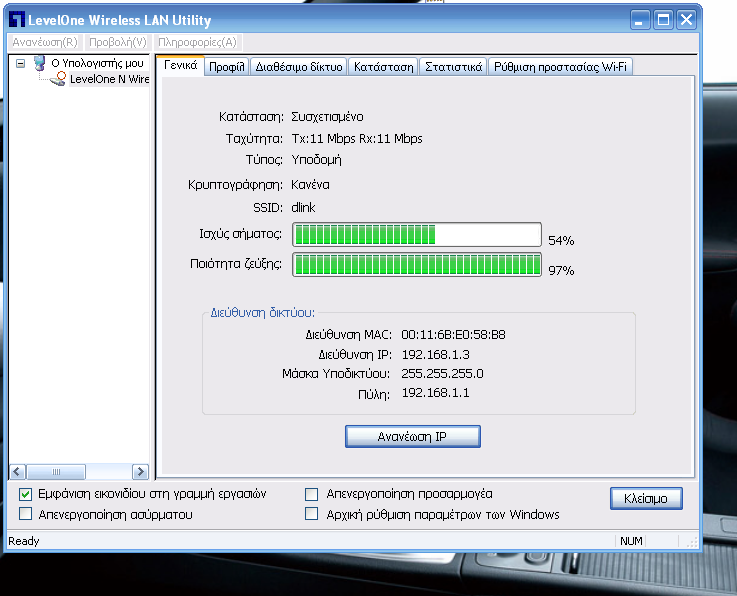Click the tree horizontal scrollbar thumb
This screenshot has width=737, height=596.
(56, 471)
